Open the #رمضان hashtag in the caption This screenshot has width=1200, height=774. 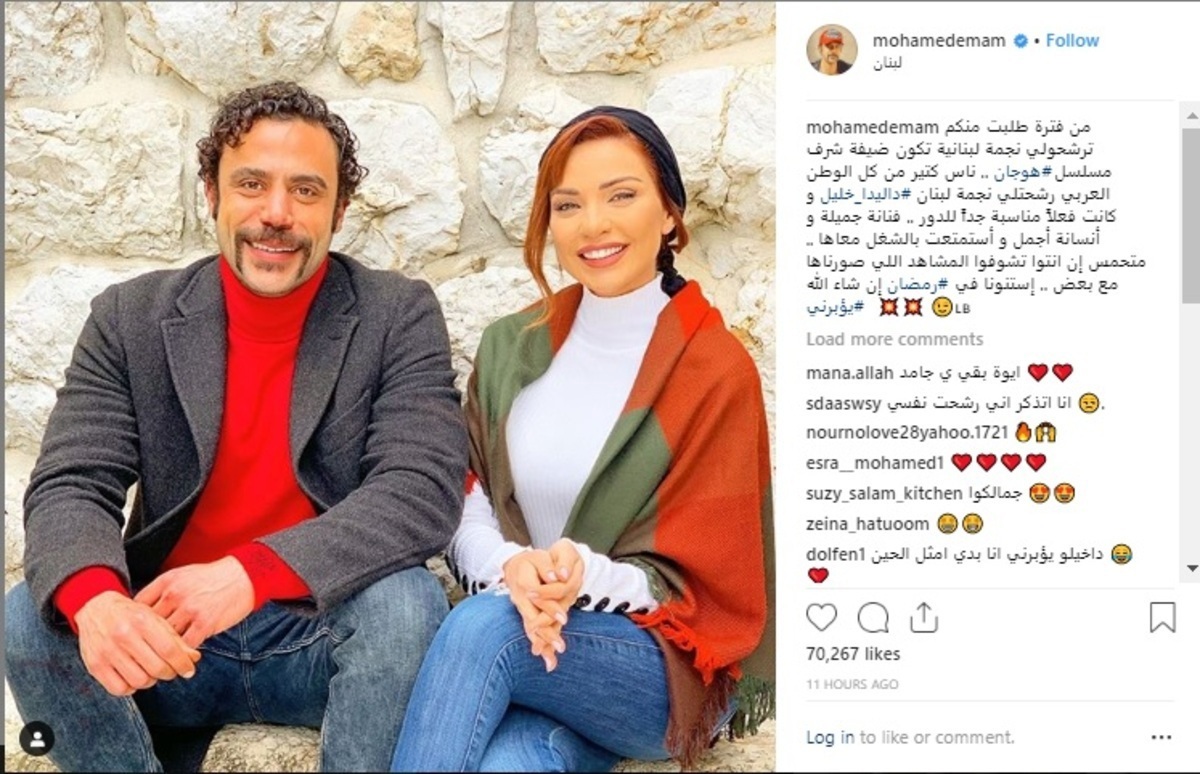point(936,284)
